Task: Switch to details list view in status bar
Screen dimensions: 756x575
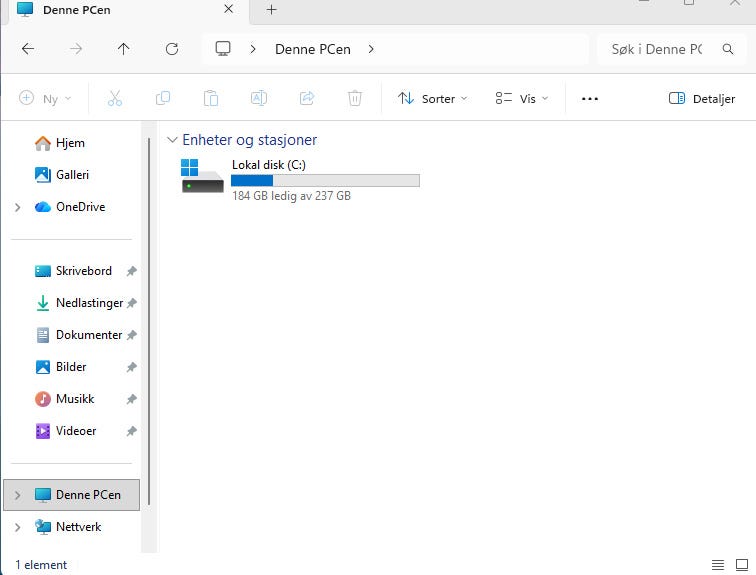Action: tap(718, 564)
